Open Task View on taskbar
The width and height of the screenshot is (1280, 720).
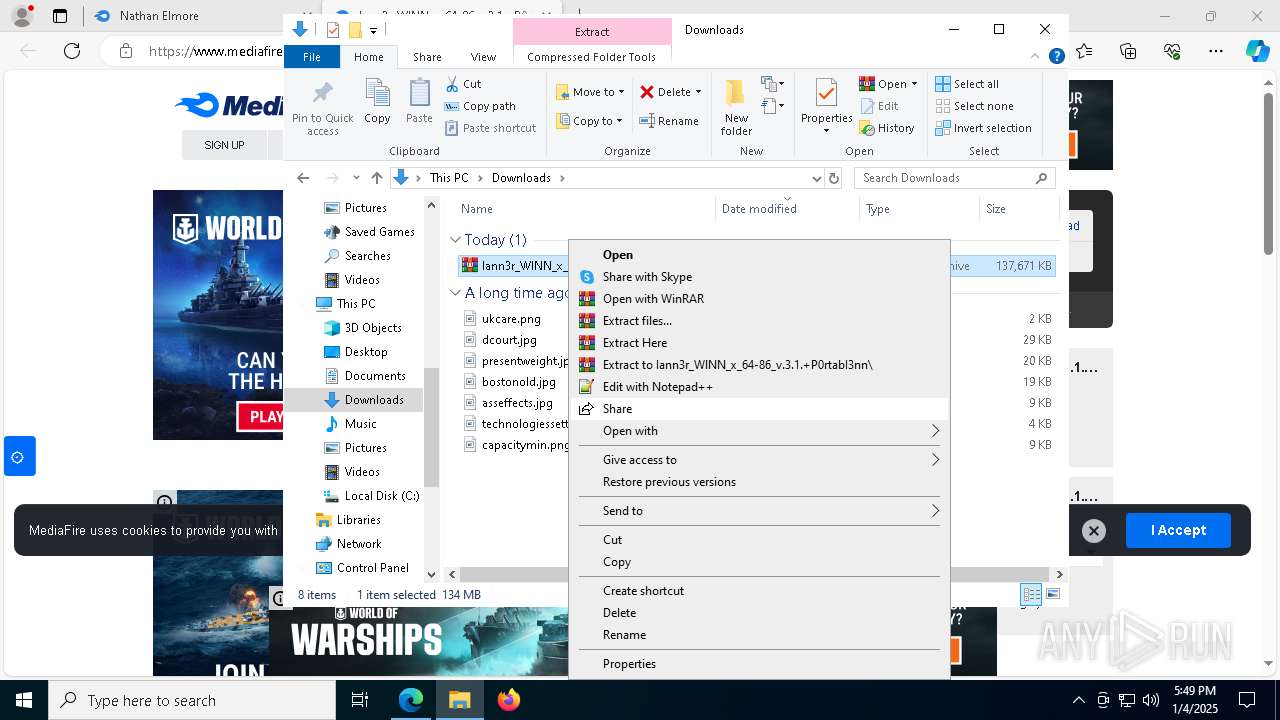pyautogui.click(x=360, y=700)
